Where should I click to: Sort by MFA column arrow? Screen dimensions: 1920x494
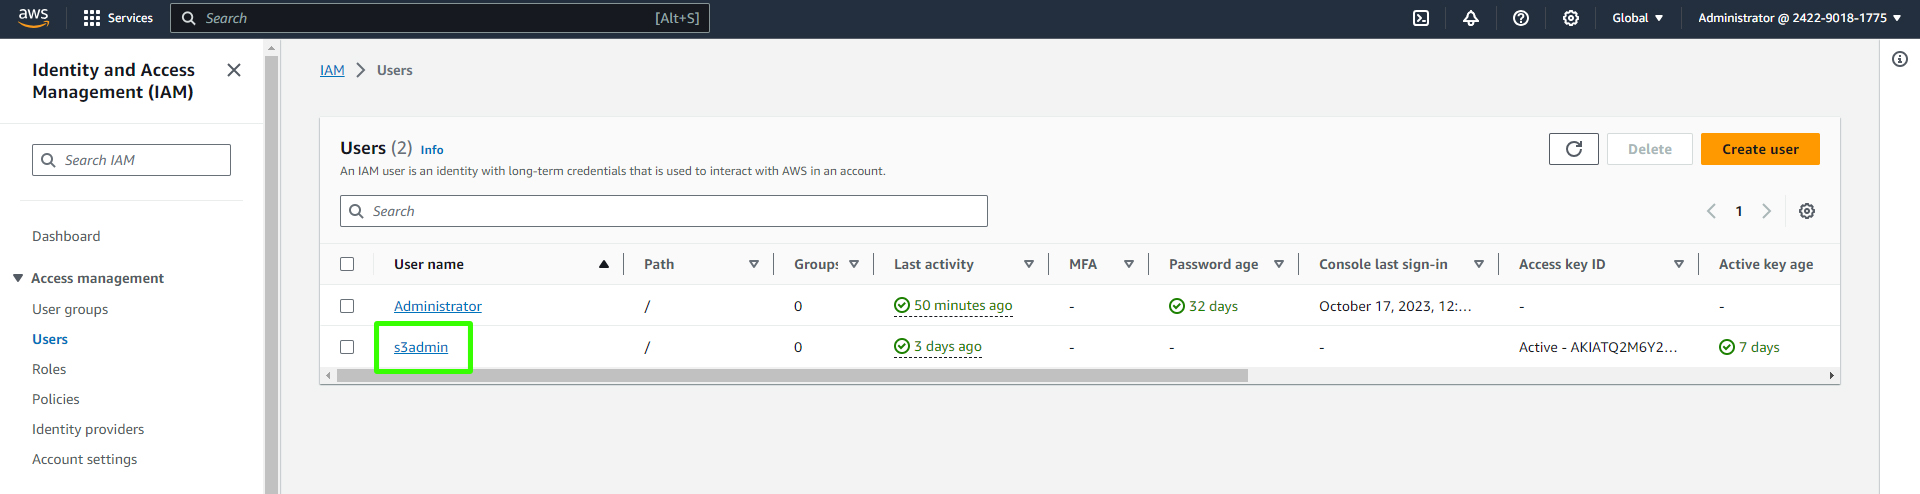[1129, 264]
